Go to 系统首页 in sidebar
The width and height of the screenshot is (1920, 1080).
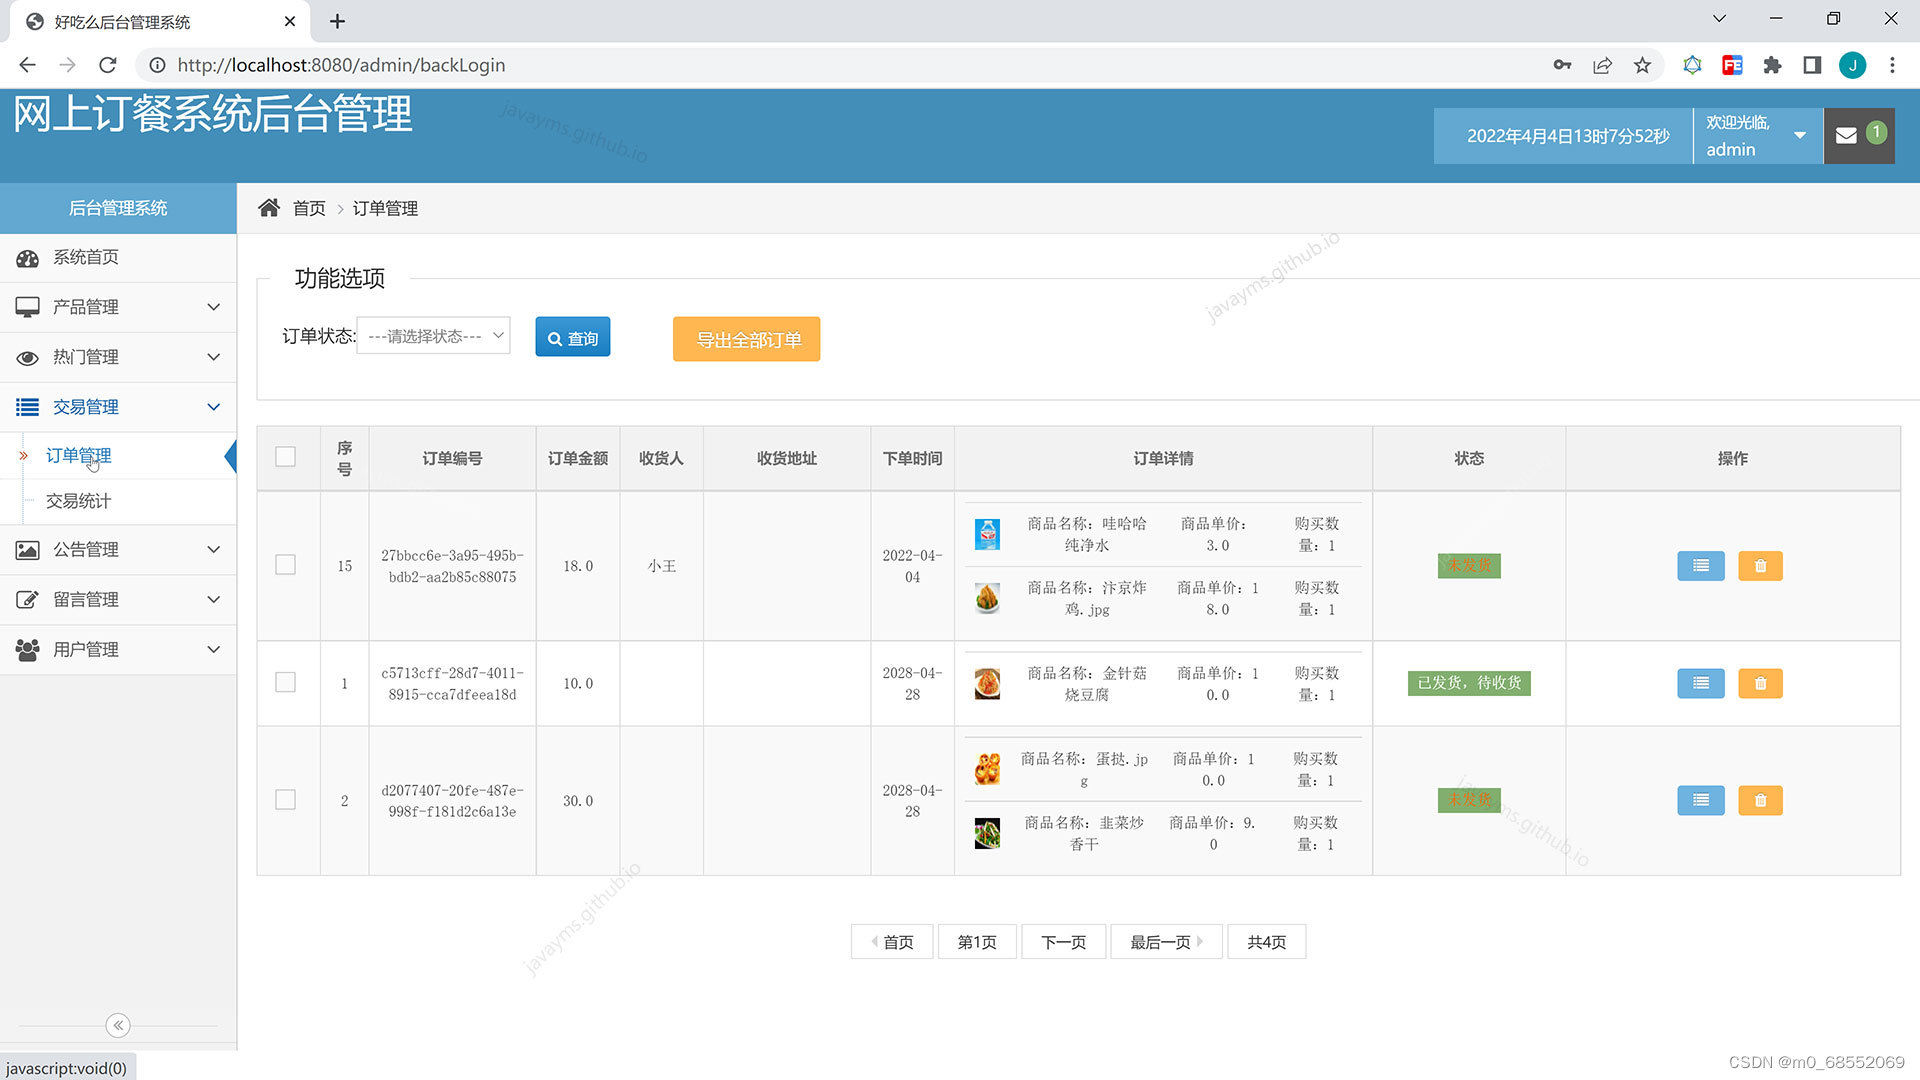coord(86,257)
